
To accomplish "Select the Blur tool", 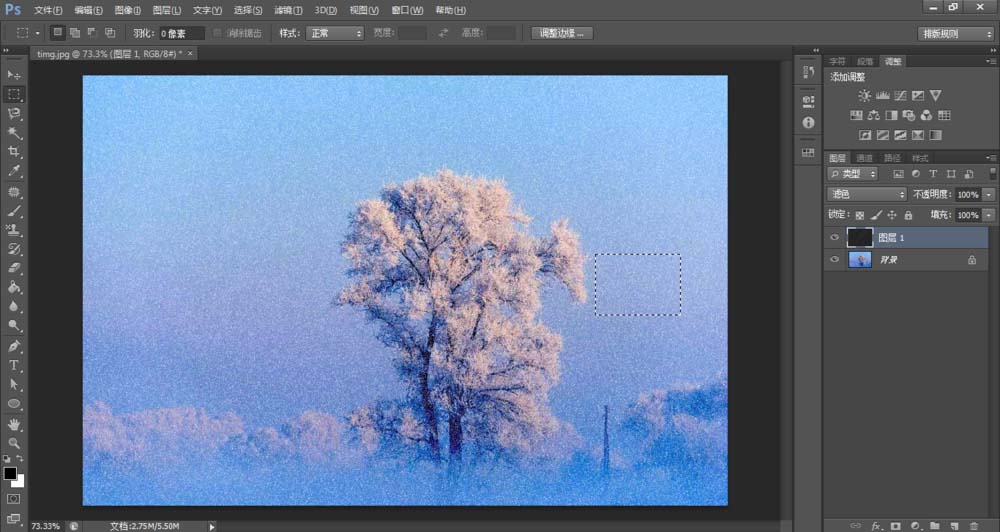I will point(13,306).
